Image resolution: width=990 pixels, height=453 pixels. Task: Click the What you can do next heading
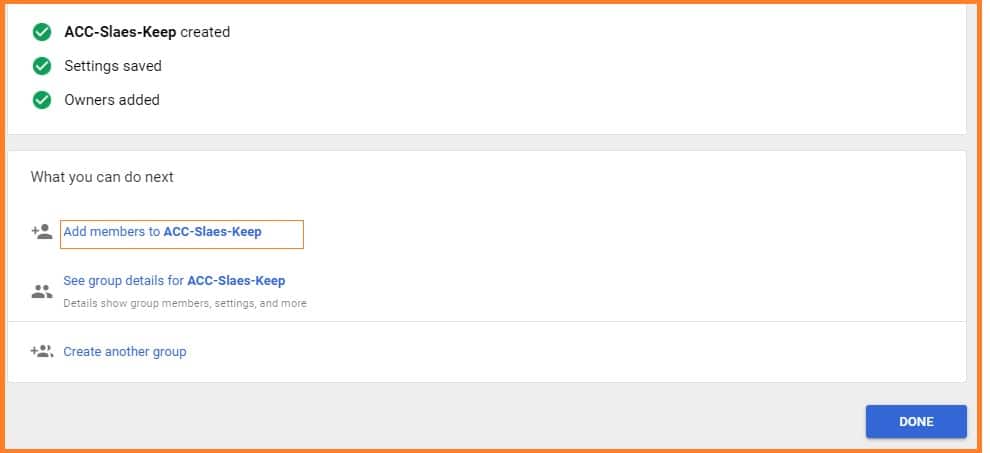102,177
